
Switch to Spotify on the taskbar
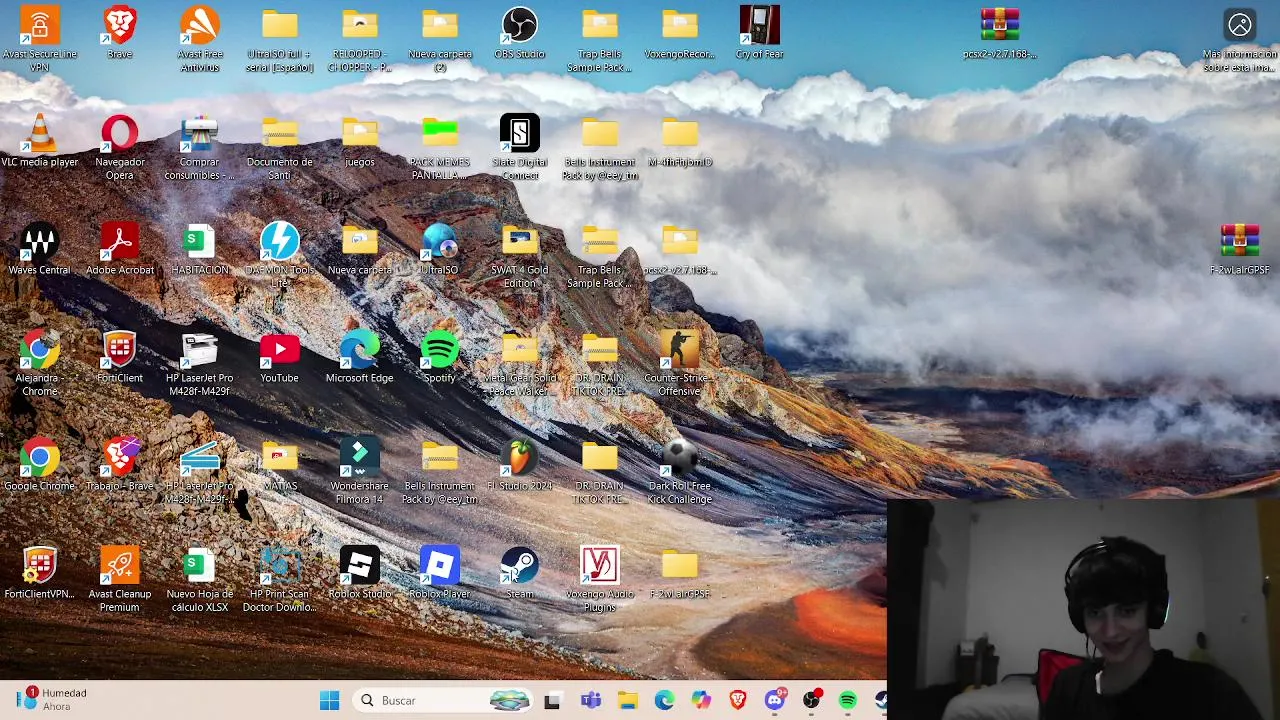click(x=848, y=700)
